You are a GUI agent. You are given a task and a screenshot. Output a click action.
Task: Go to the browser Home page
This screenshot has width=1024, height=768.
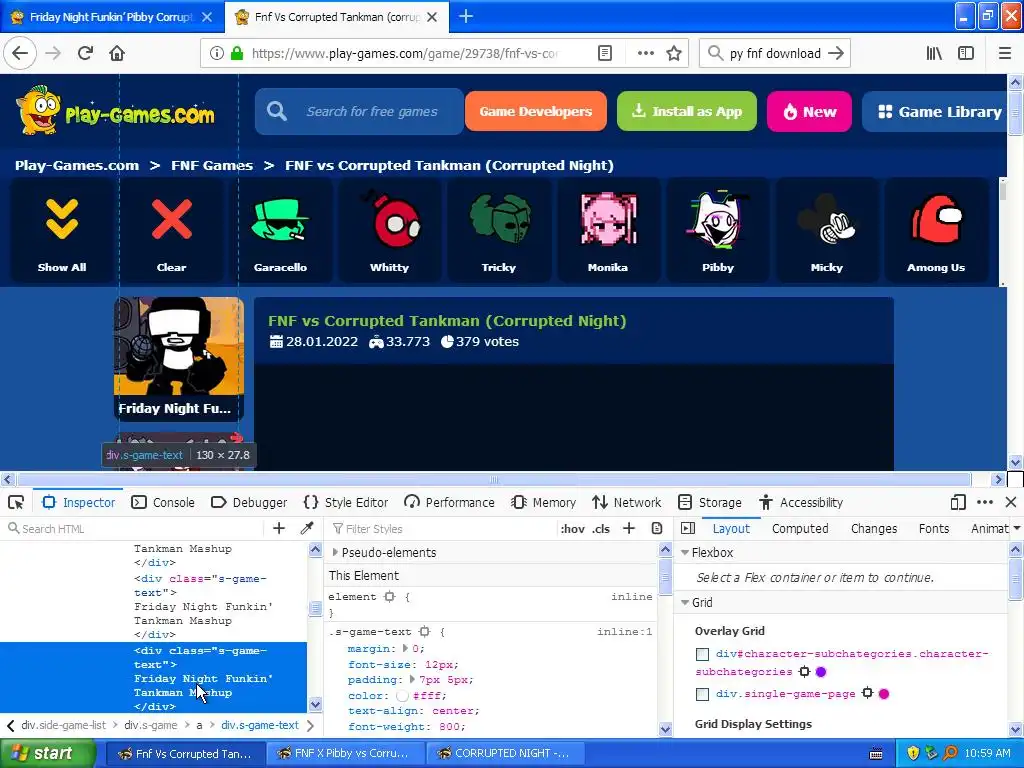click(x=117, y=53)
